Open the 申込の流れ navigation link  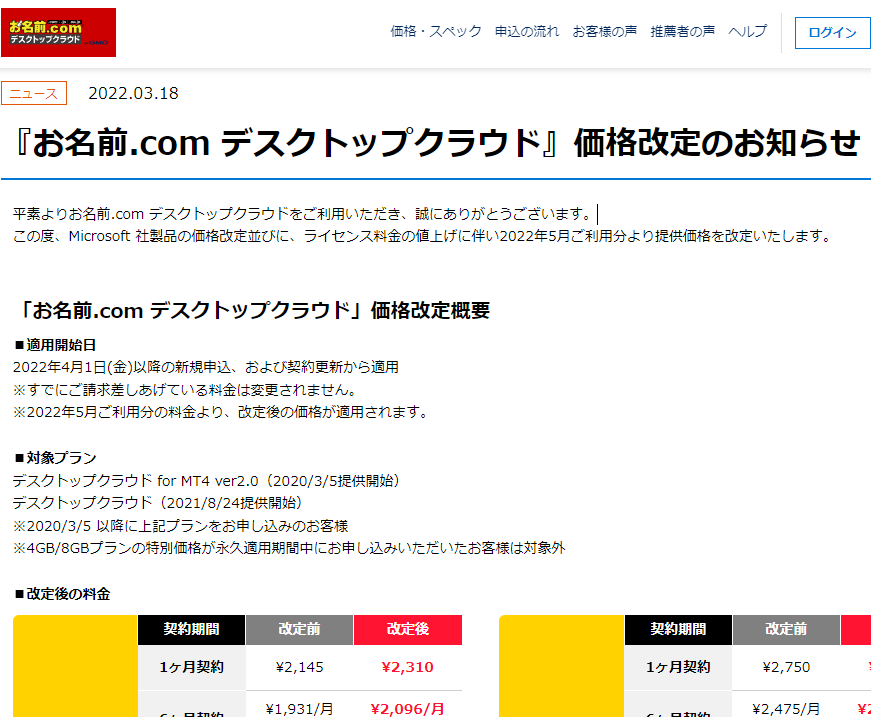(x=527, y=32)
